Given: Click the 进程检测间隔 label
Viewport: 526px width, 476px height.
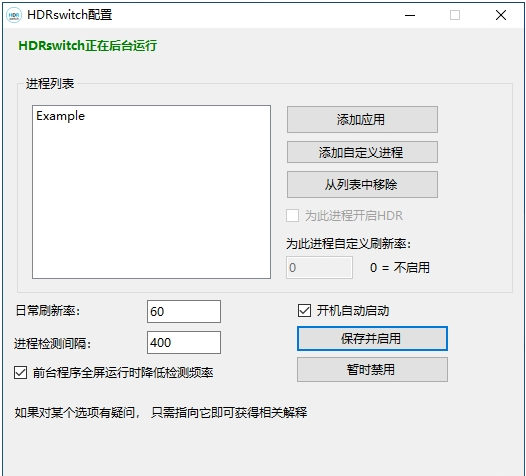Looking at the screenshot, I should 53,343.
